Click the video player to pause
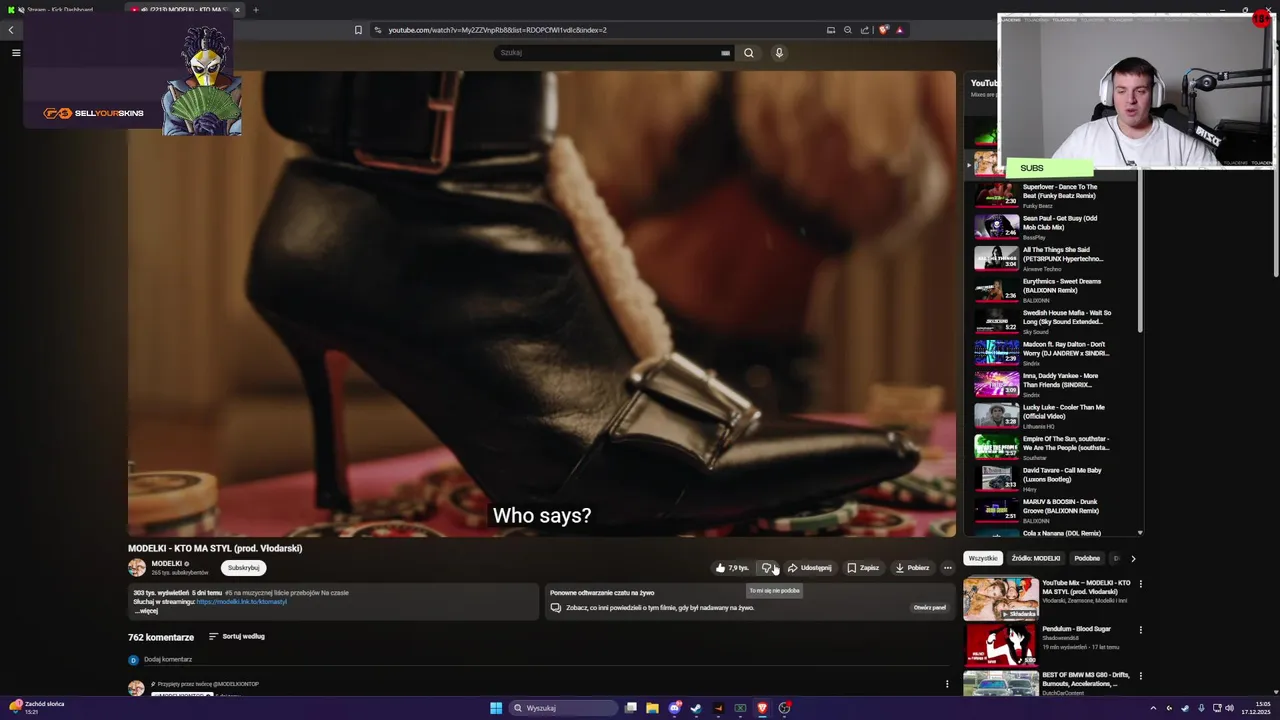 (x=541, y=303)
